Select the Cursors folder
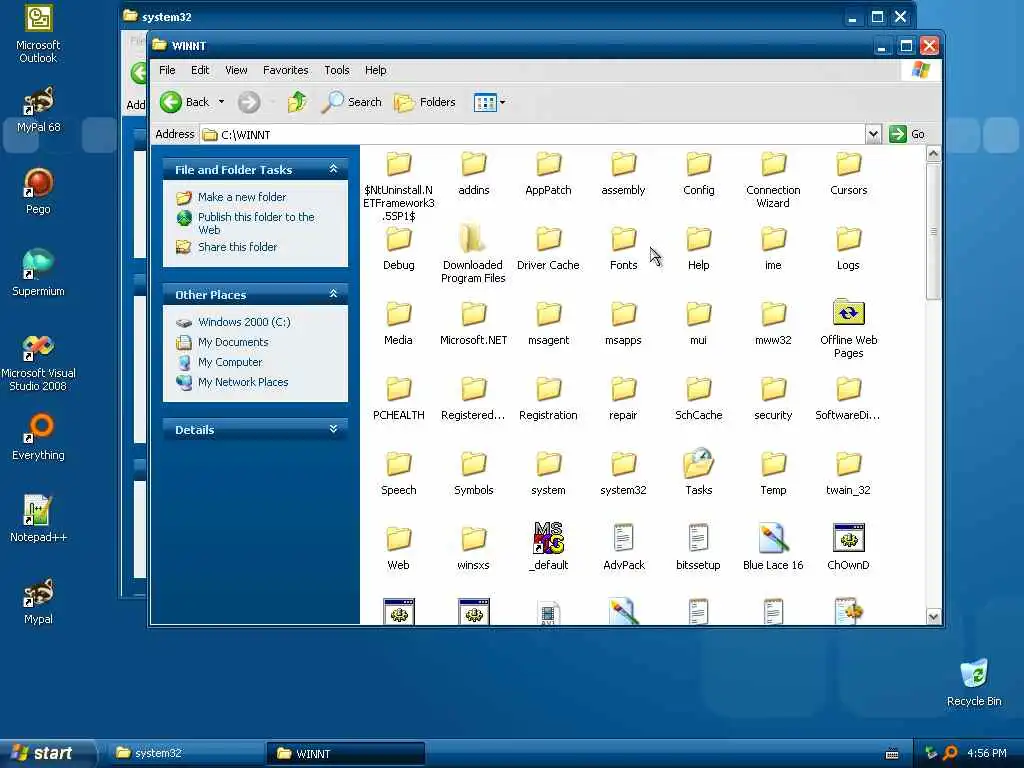Image resolution: width=1024 pixels, height=768 pixels. click(x=848, y=174)
